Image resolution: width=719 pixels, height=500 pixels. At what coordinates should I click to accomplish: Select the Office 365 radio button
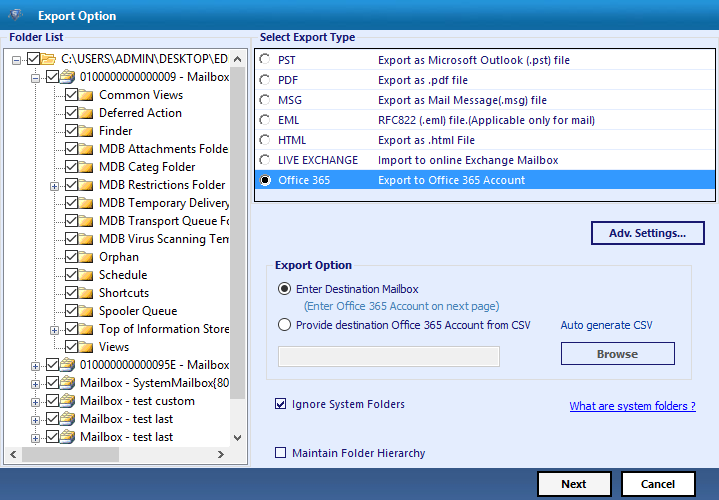265,180
